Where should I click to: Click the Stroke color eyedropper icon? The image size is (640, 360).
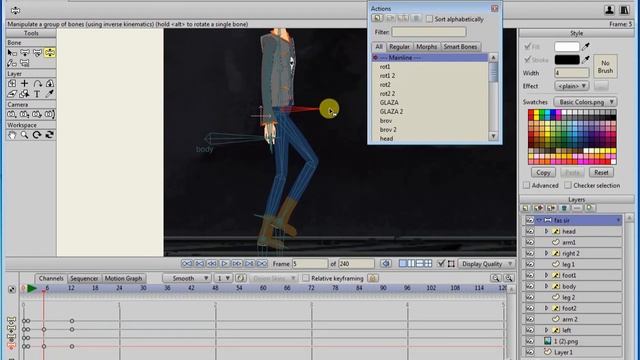tap(586, 60)
